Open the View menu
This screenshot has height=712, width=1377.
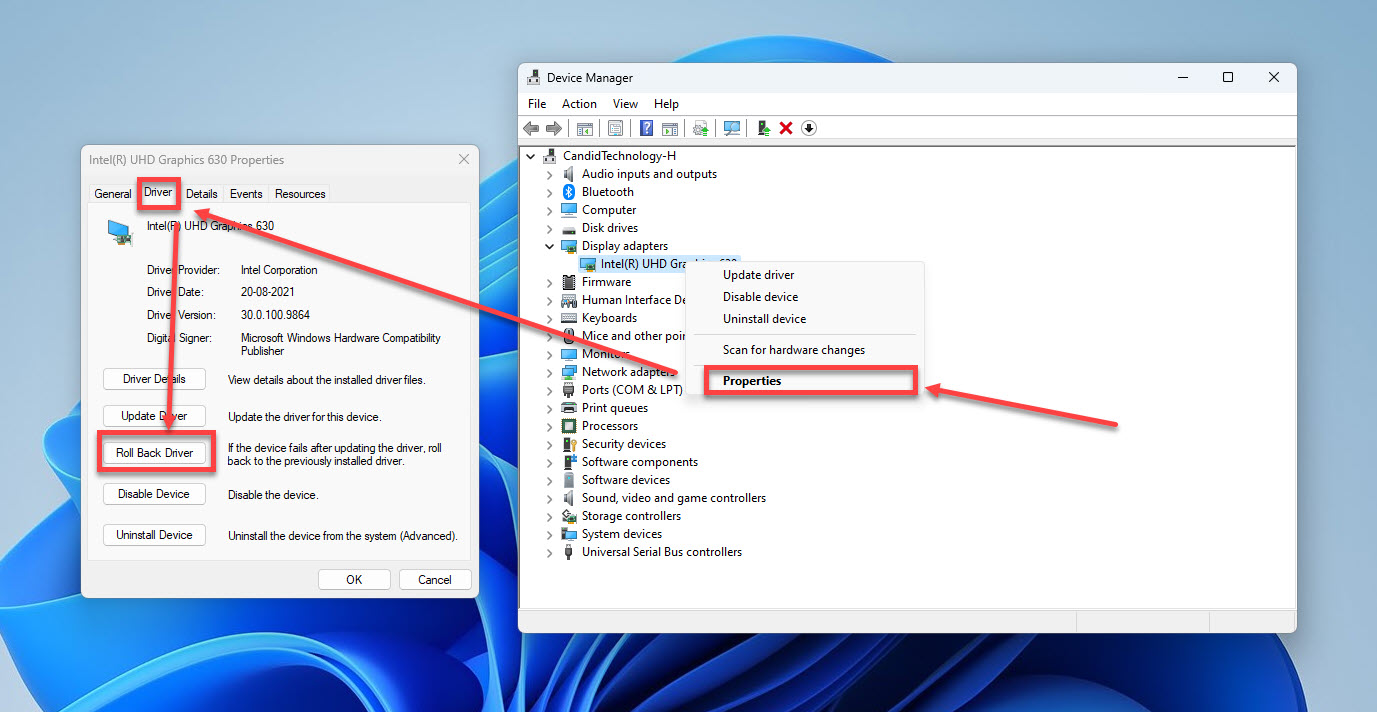(x=625, y=104)
